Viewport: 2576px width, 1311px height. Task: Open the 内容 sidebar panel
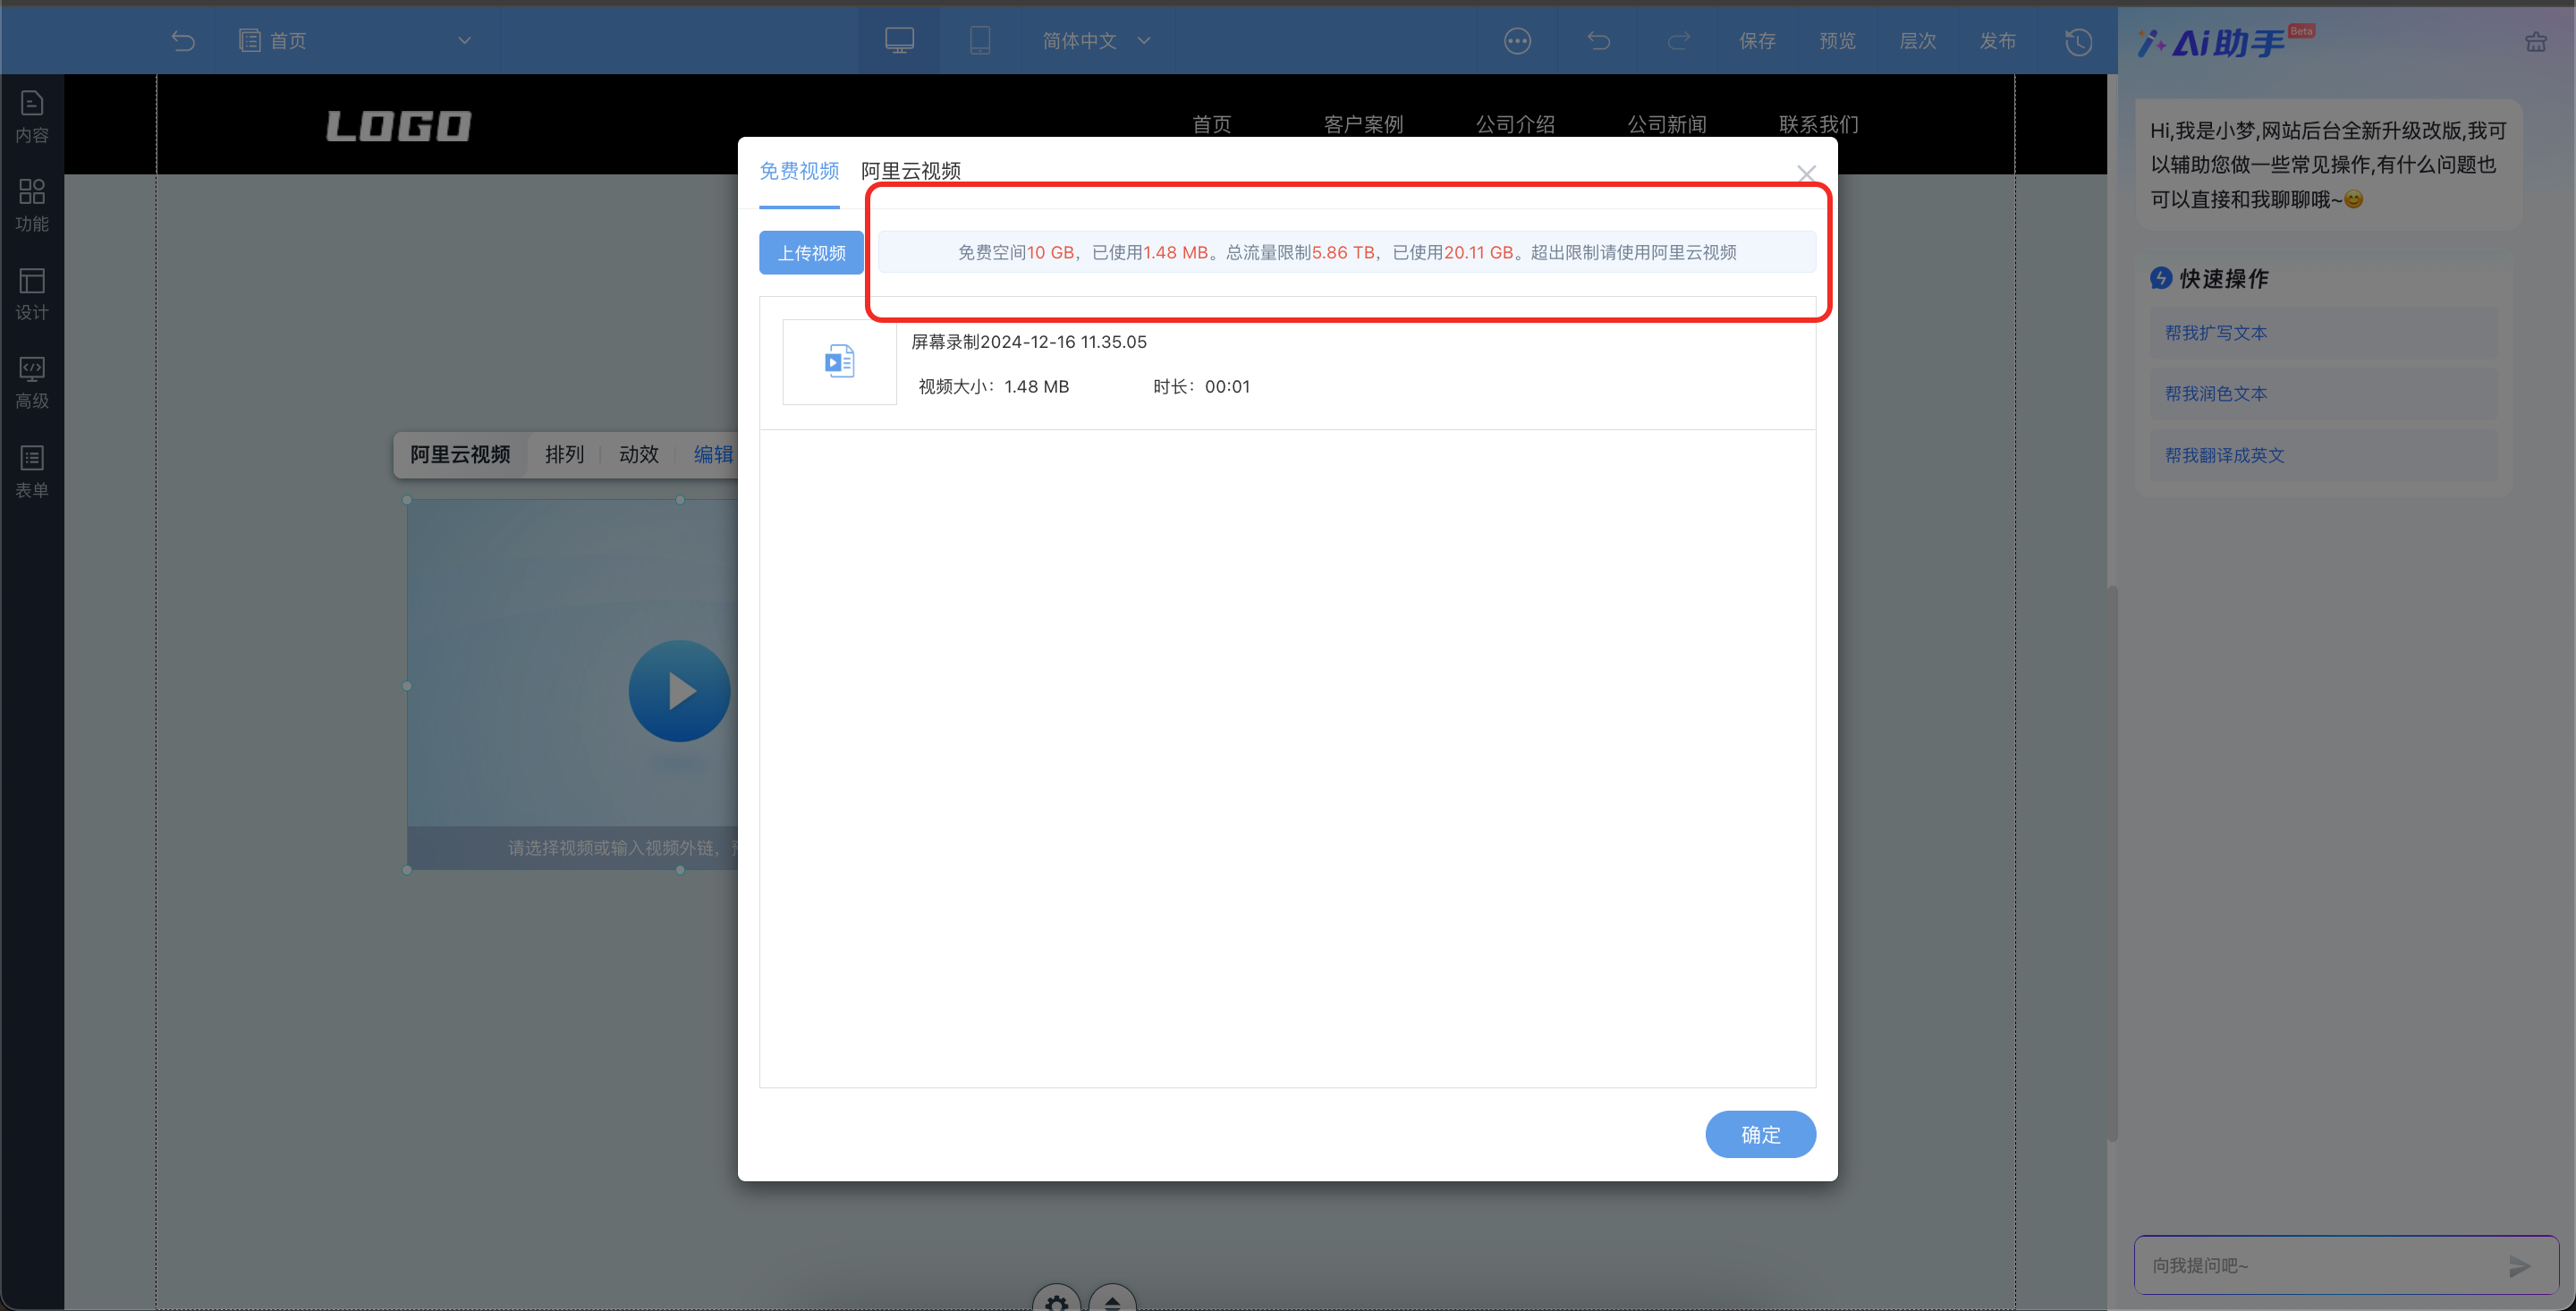point(32,116)
